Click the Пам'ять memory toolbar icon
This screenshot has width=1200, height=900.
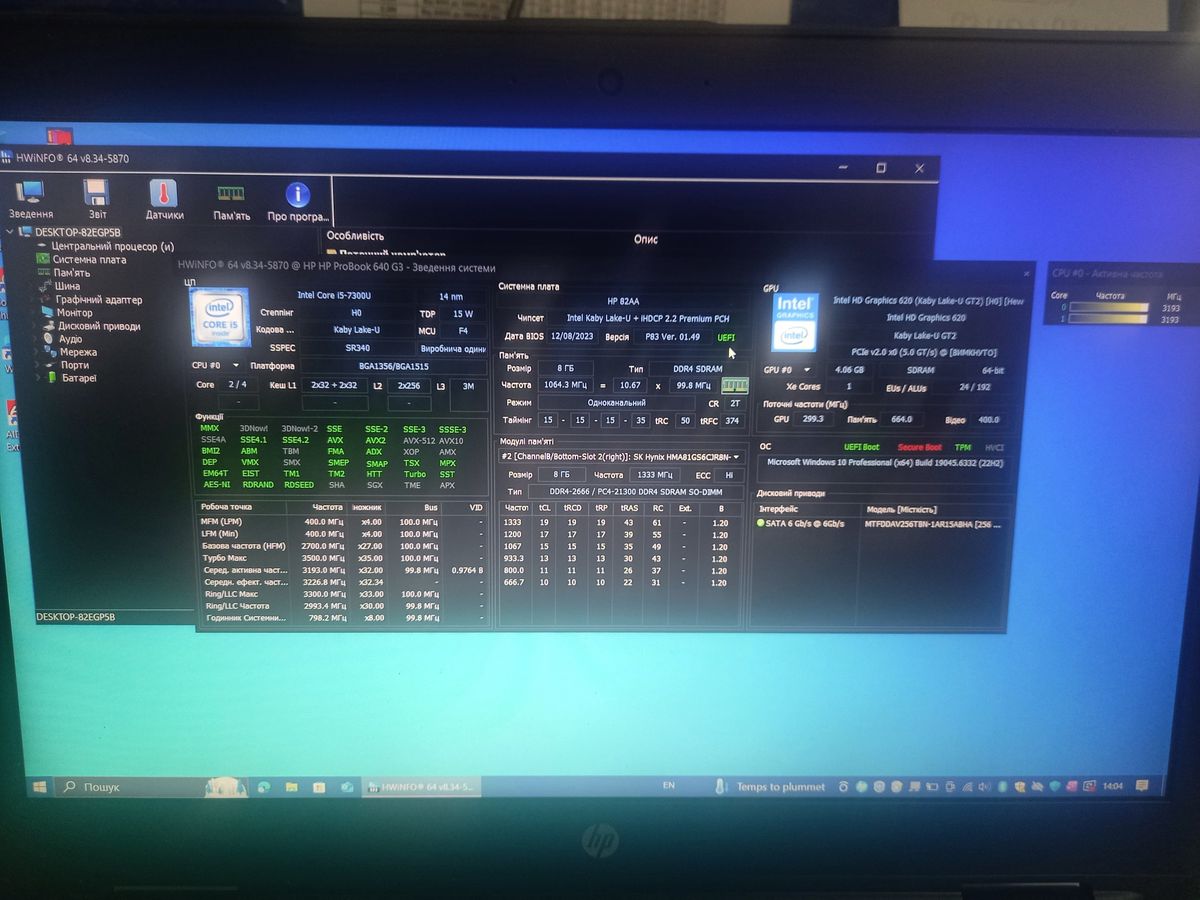(x=231, y=198)
